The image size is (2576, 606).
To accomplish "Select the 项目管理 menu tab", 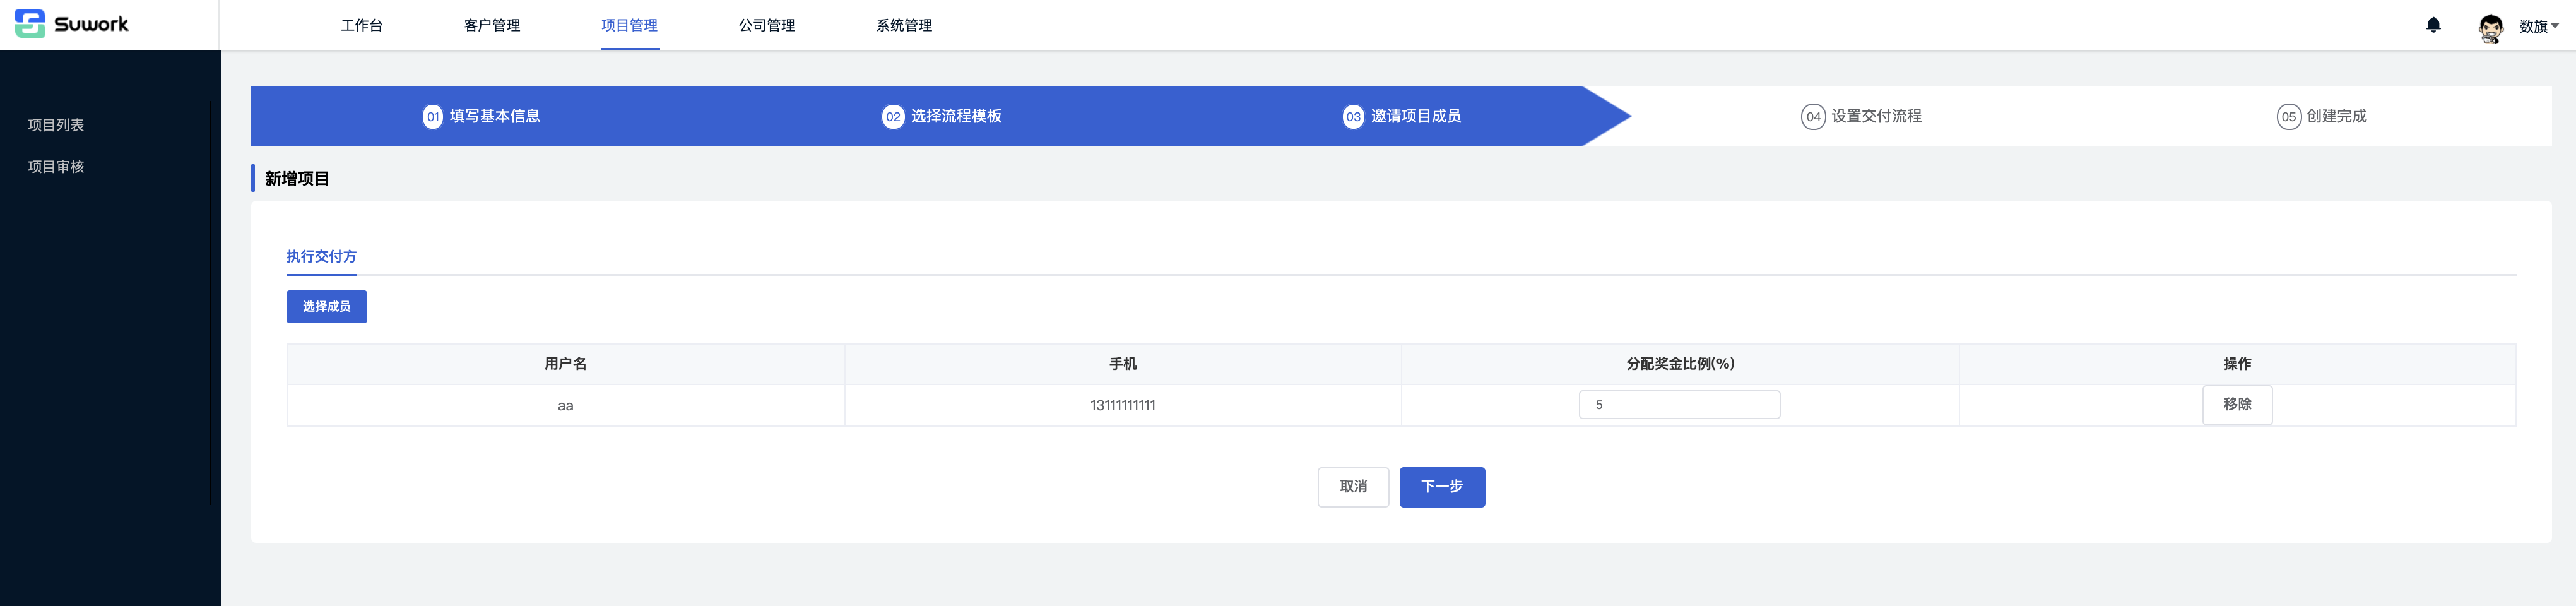I will click(629, 25).
